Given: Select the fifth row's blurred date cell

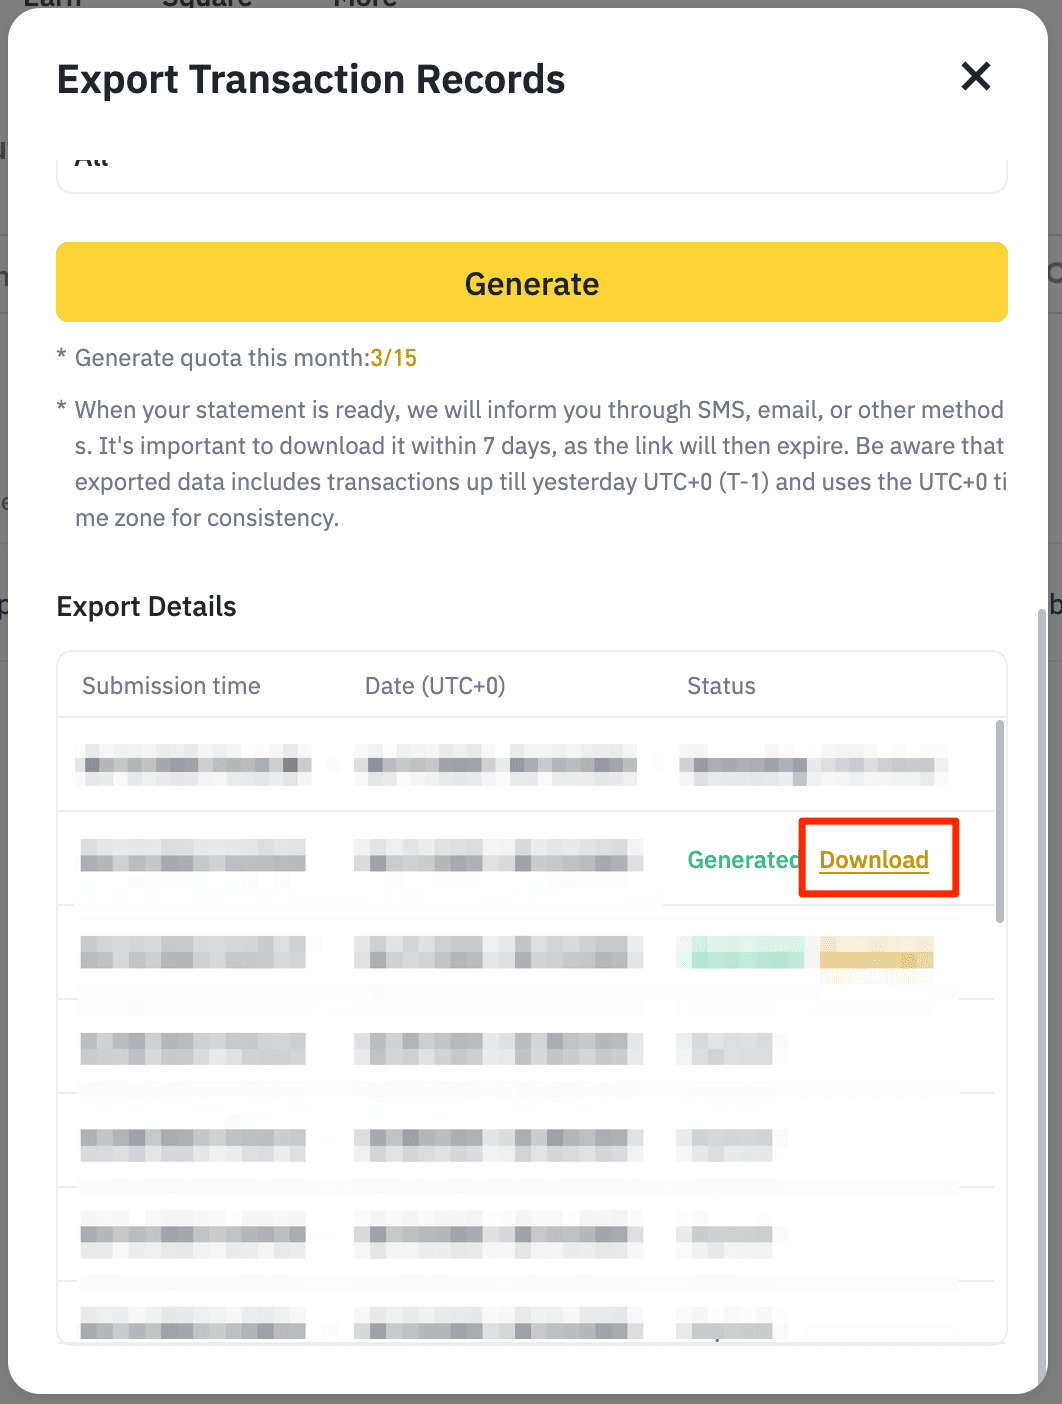Looking at the screenshot, I should tap(497, 1143).
